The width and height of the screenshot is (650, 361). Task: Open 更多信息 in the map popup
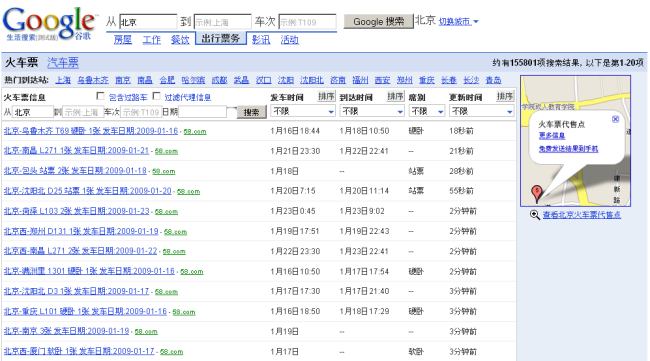(552, 136)
